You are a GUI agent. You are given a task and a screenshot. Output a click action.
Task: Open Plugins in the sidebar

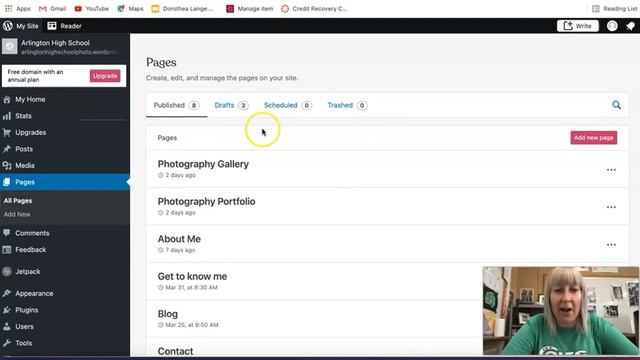pyautogui.click(x=27, y=310)
